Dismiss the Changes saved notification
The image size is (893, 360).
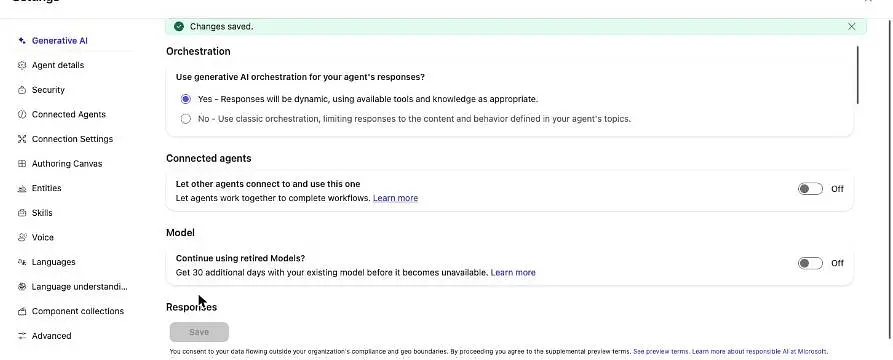point(851,26)
